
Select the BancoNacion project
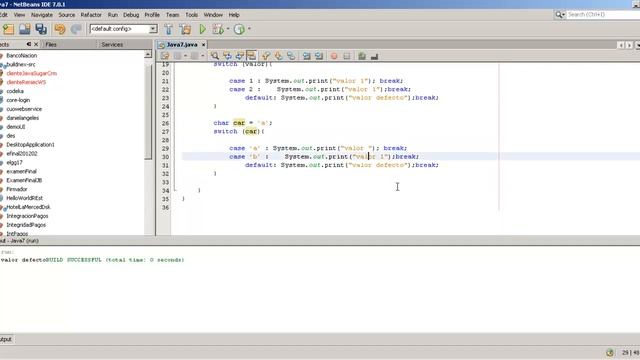tap(22, 56)
